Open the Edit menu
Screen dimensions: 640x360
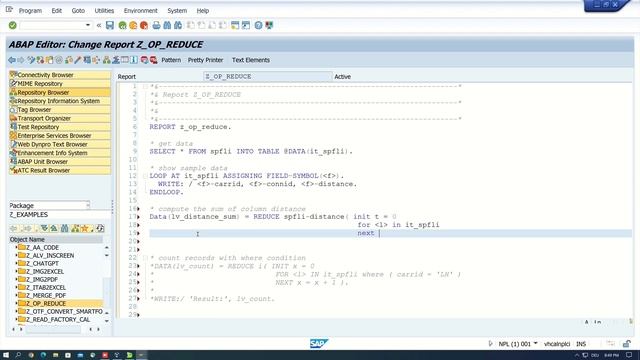click(57, 11)
